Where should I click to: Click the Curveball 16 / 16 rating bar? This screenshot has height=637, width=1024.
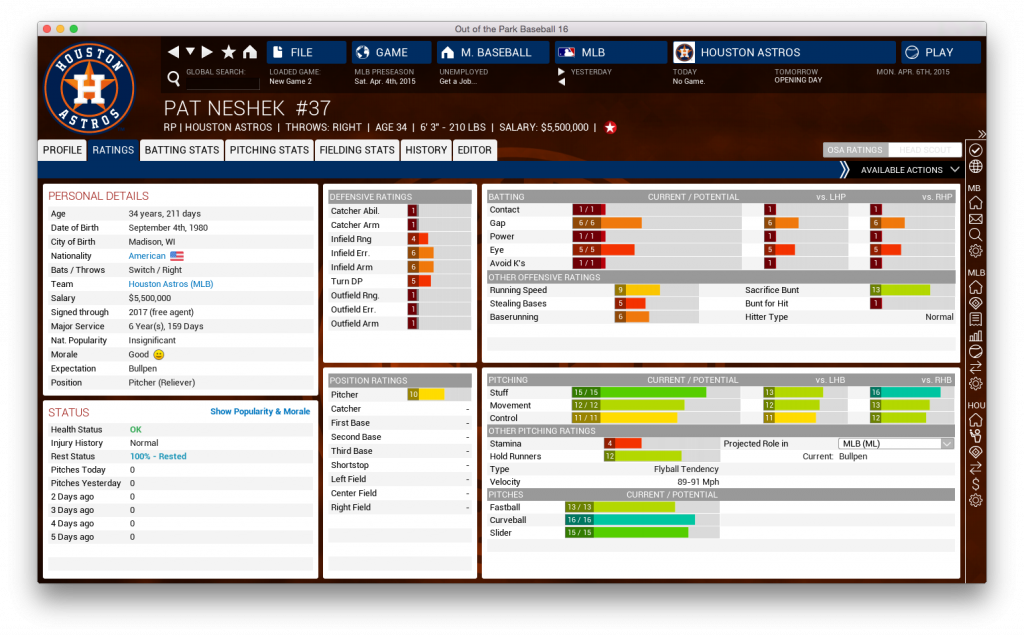point(630,520)
